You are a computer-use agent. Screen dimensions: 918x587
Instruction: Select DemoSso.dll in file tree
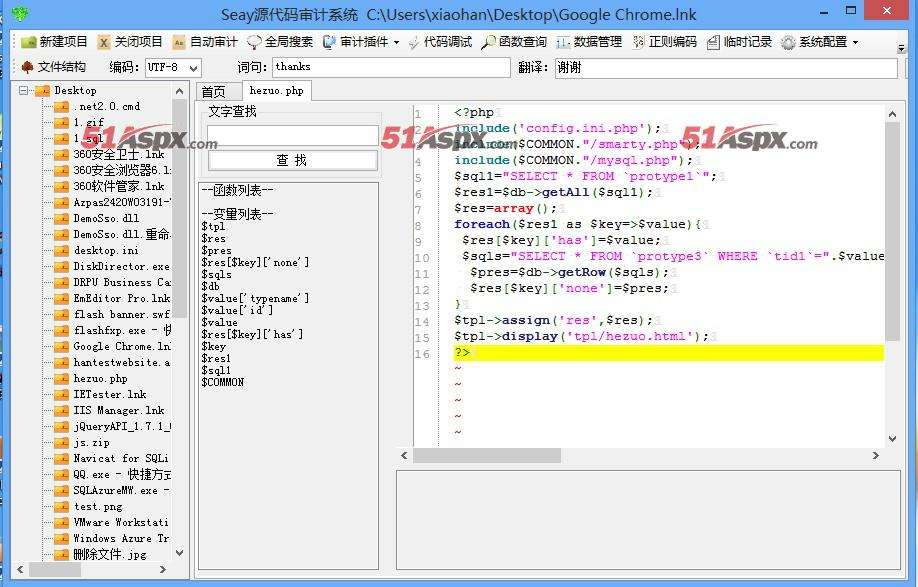point(107,218)
